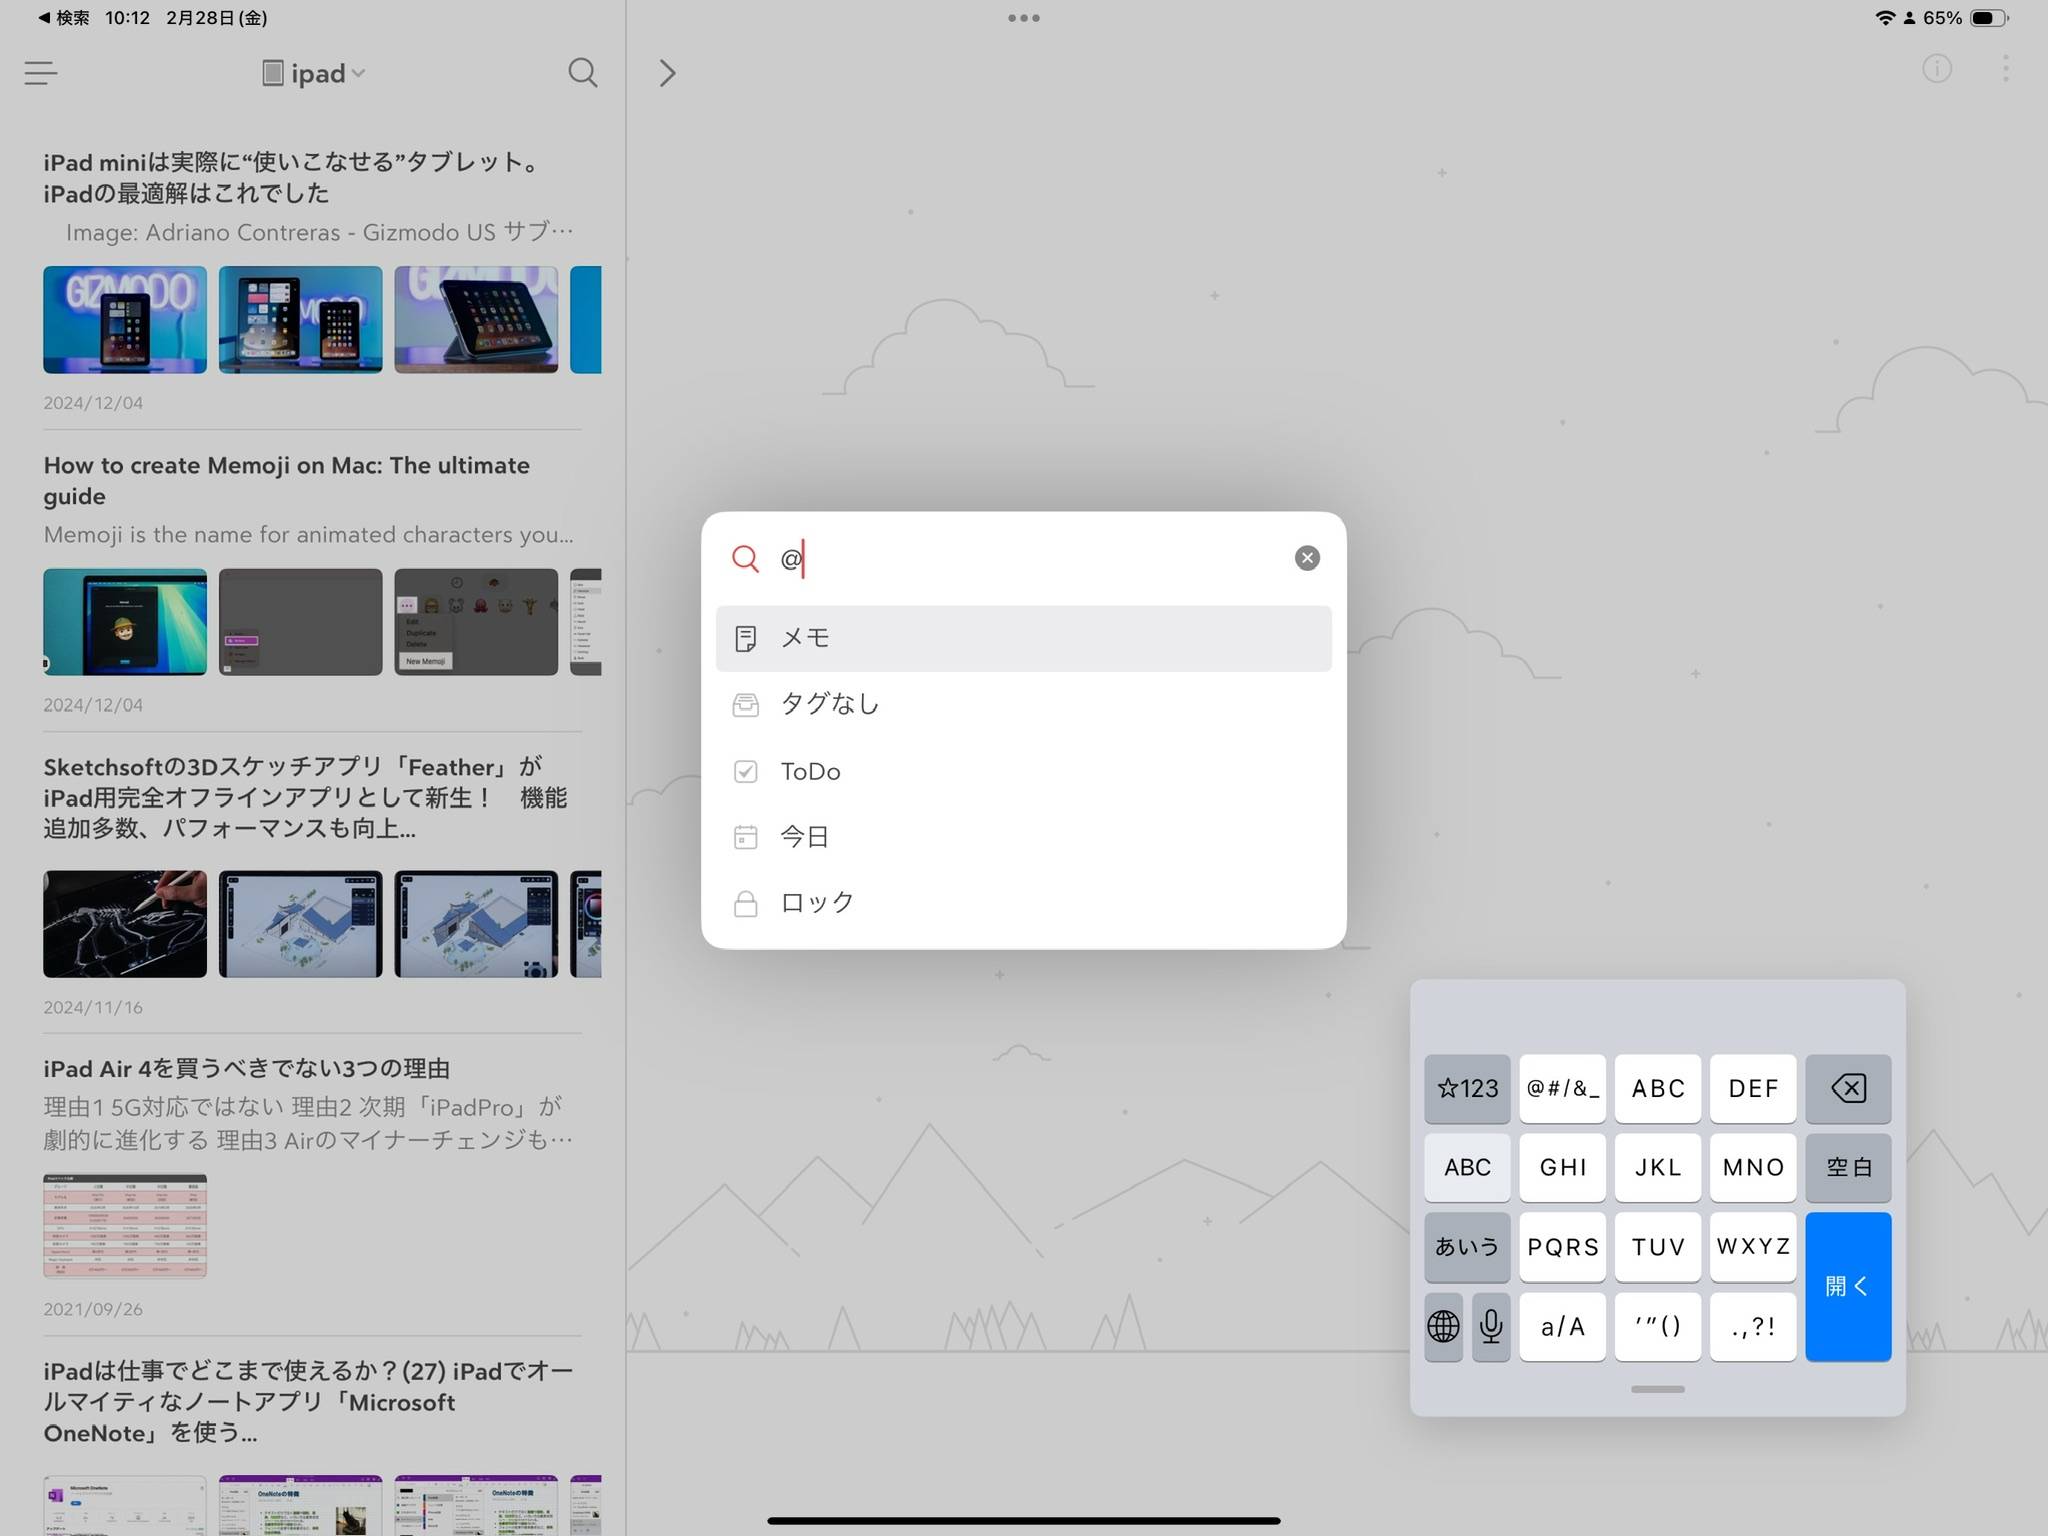Viewport: 2048px width, 1536px height.
Task: Toggle letter case with a/A key
Action: [x=1563, y=1327]
